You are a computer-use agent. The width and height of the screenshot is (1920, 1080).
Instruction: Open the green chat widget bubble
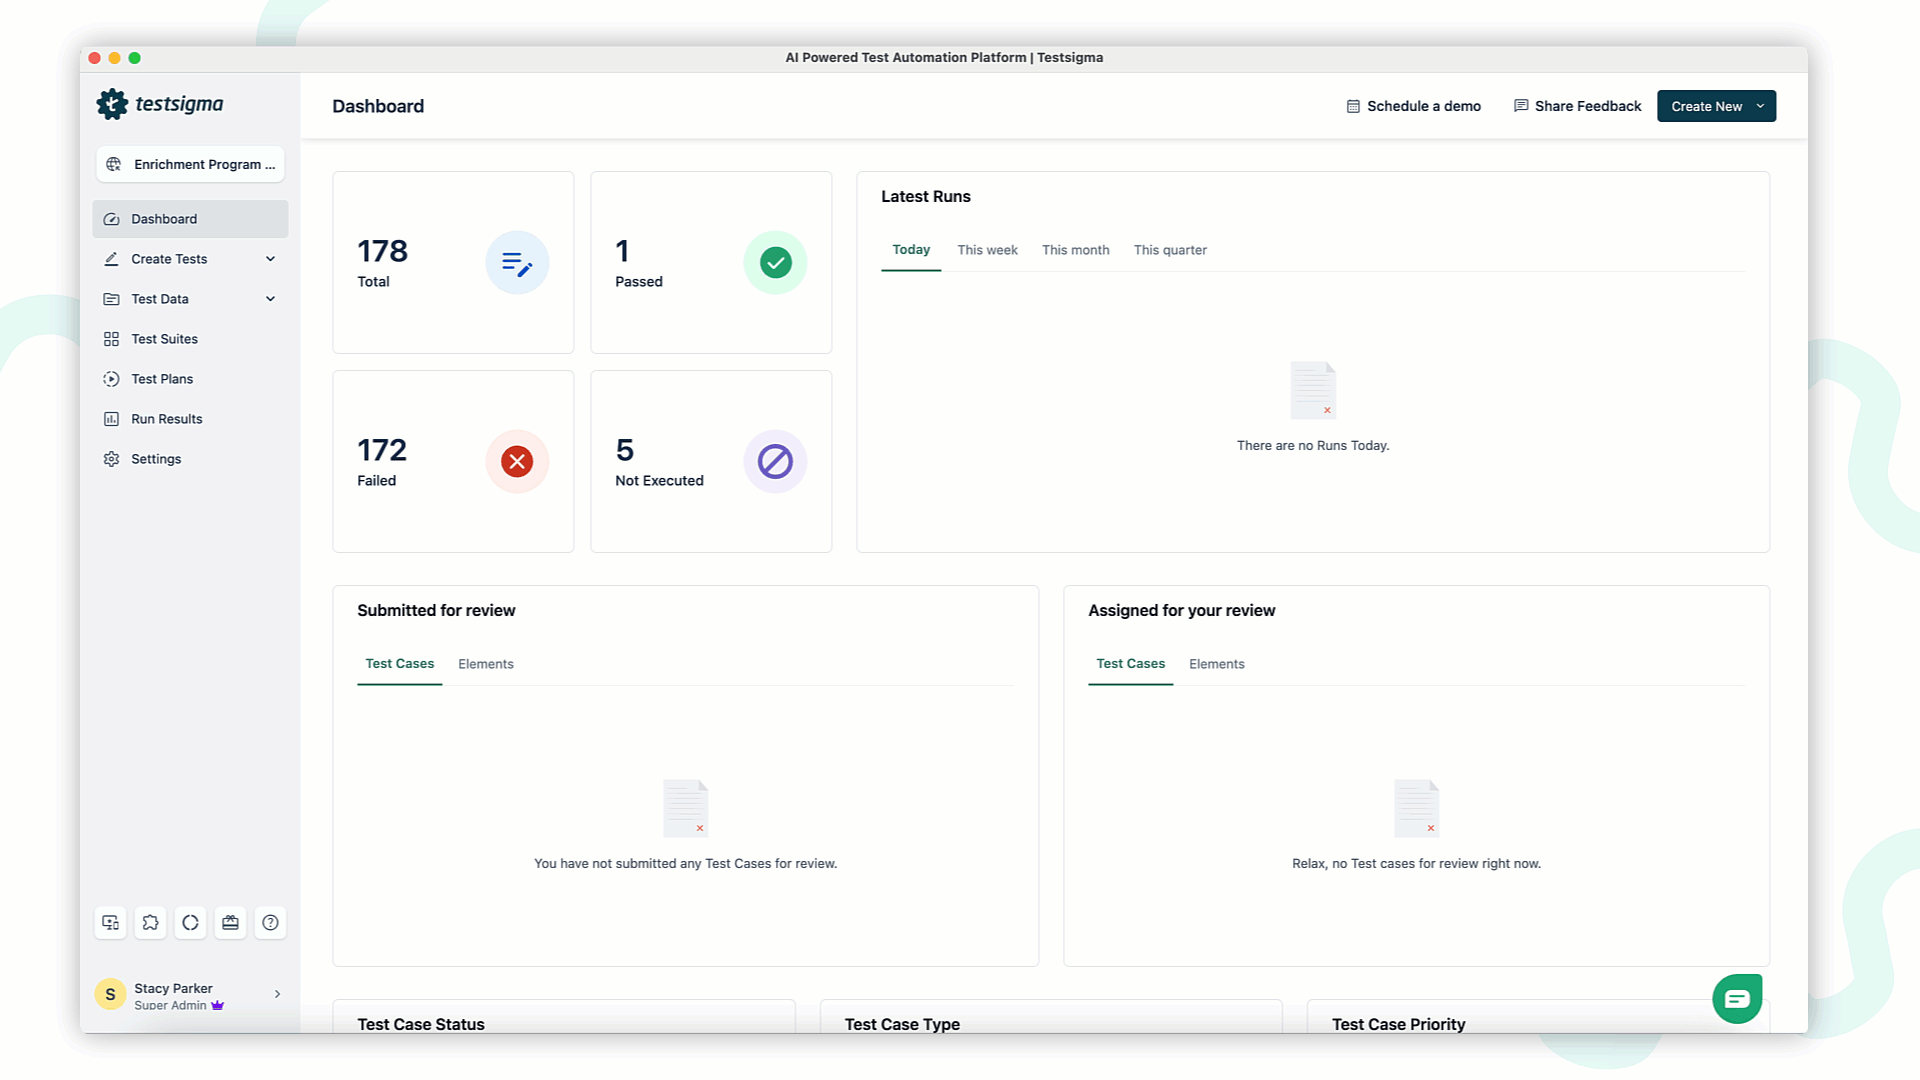tap(1737, 999)
